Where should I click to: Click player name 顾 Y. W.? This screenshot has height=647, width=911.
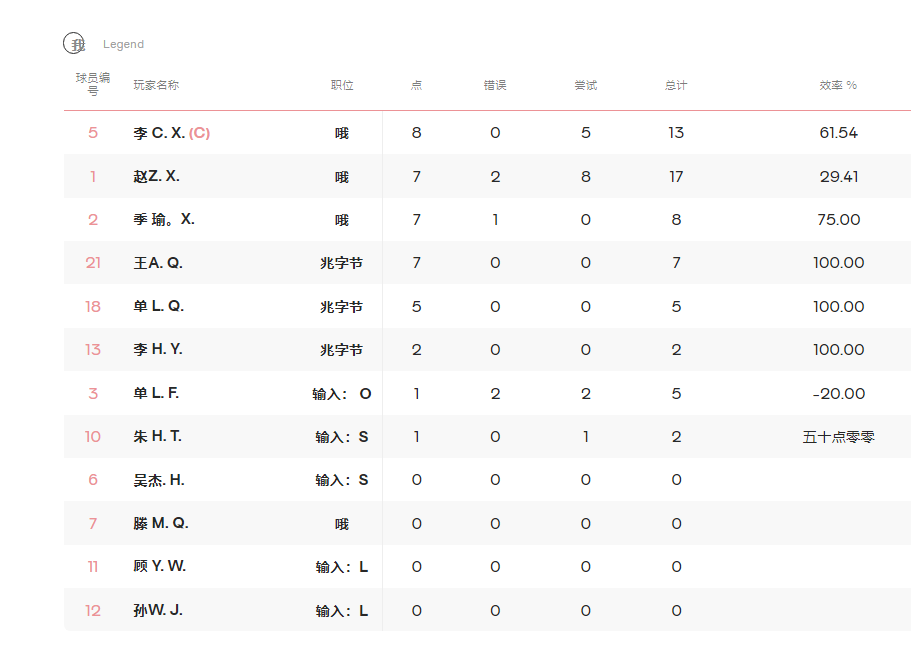[159, 566]
